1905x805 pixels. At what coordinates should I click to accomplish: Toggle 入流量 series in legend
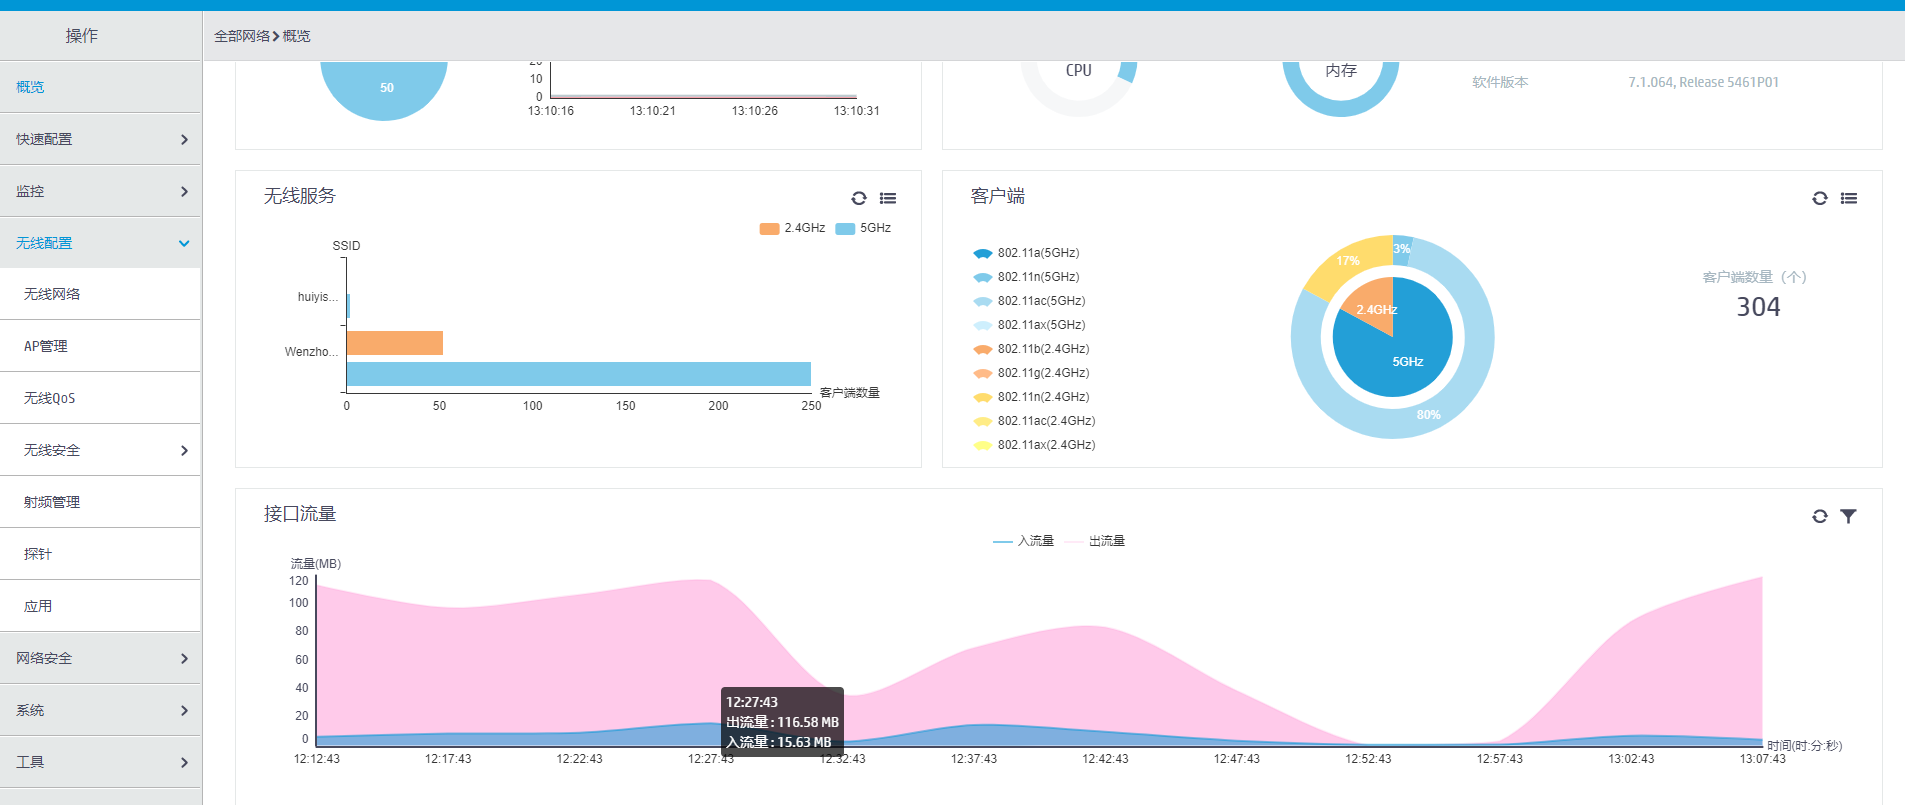pyautogui.click(x=1023, y=541)
